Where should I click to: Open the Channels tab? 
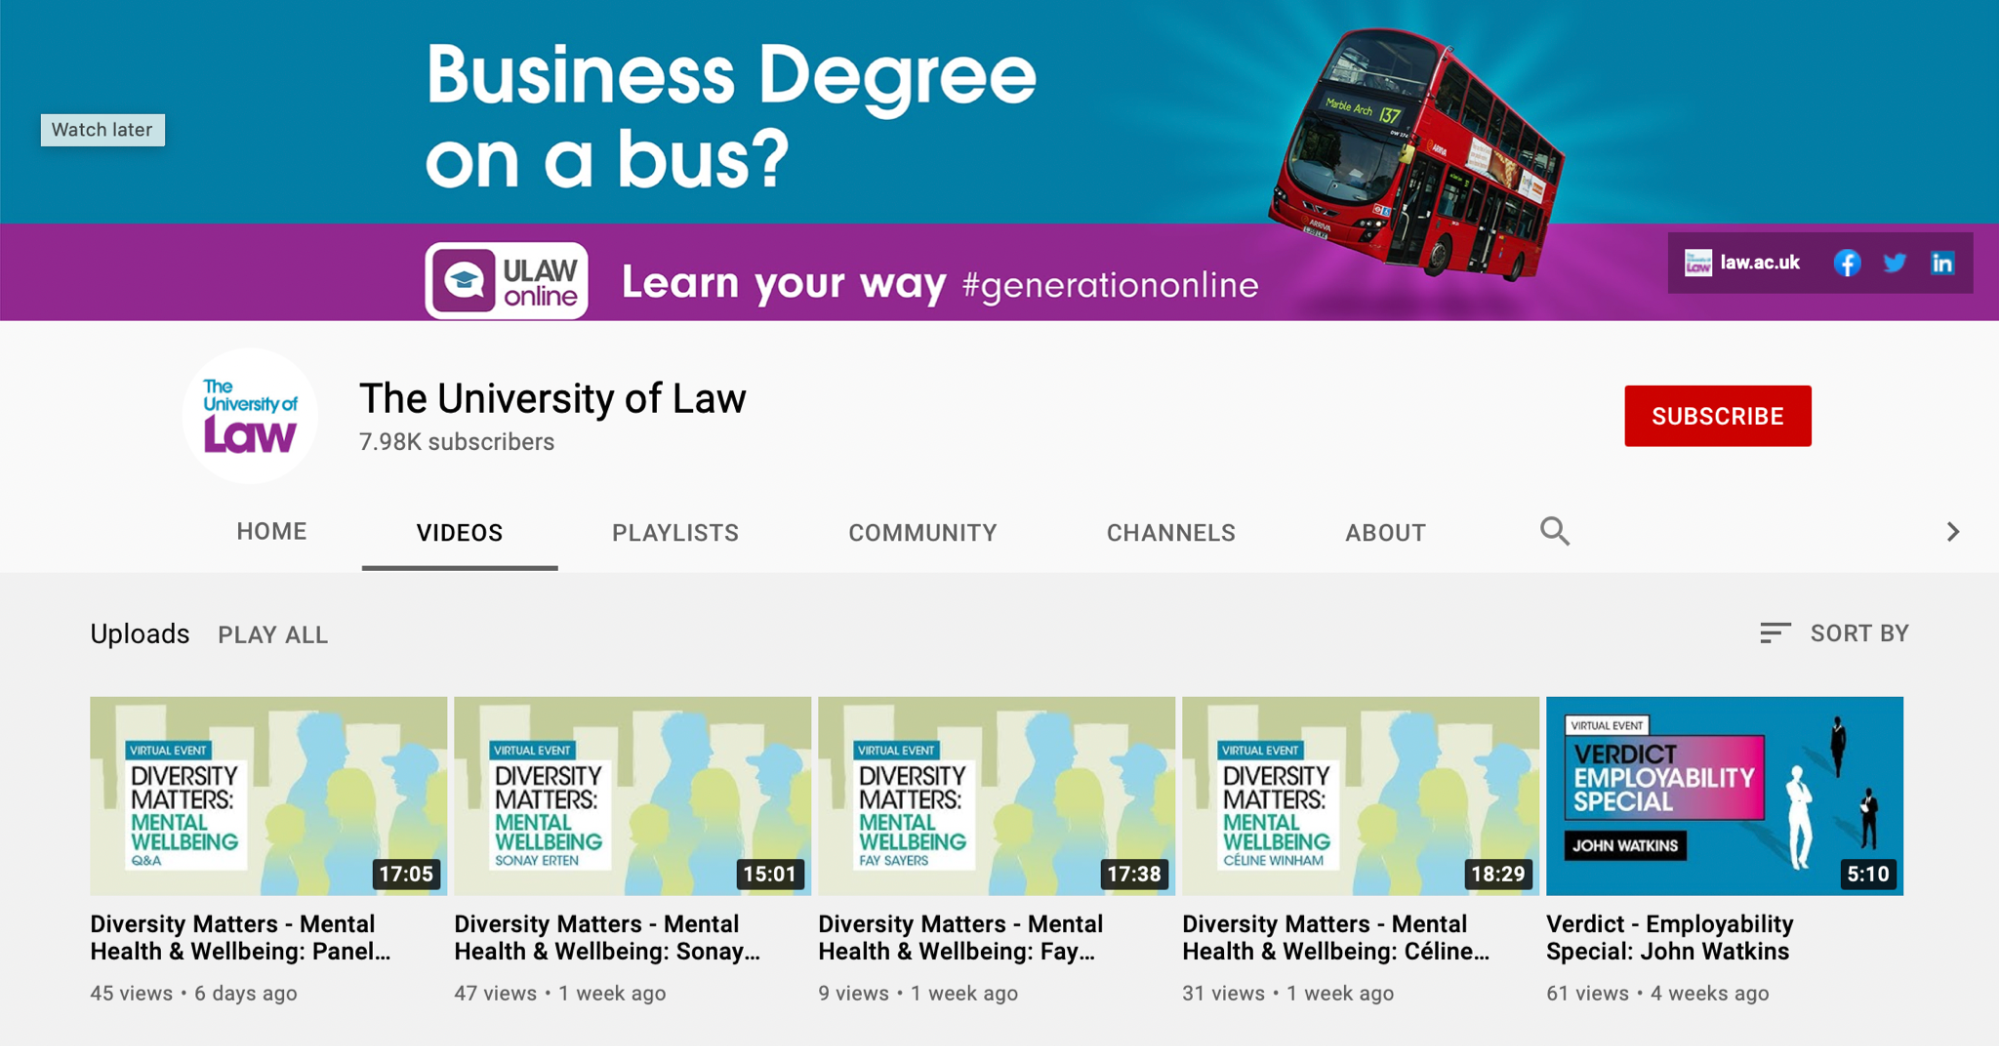point(1170,532)
